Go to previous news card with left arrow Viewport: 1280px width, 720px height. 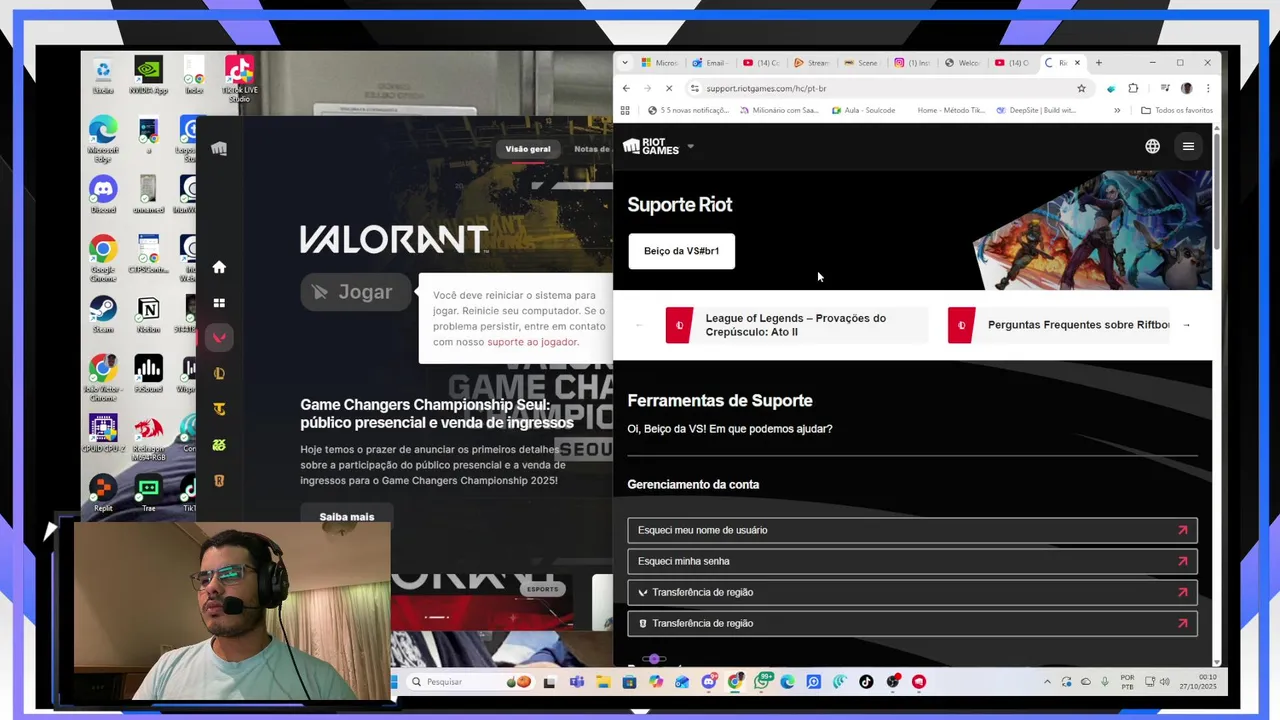tap(640, 325)
